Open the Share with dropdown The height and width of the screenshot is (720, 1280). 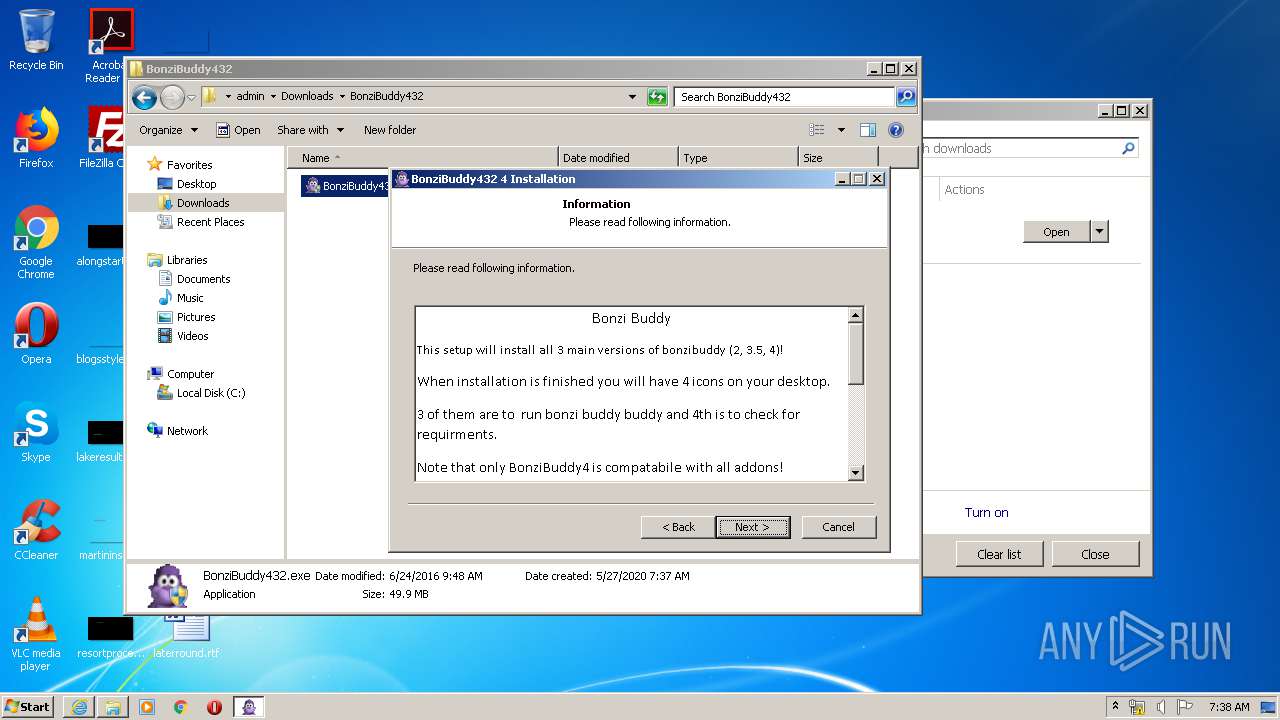point(310,130)
